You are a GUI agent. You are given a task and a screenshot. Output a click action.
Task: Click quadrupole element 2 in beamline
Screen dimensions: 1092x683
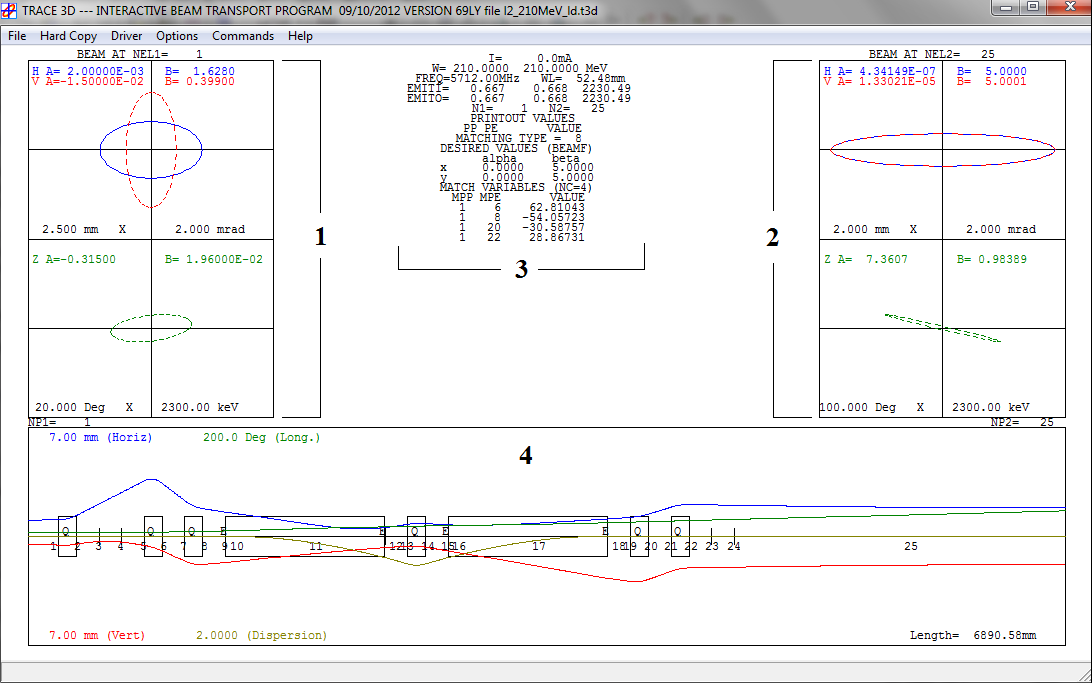67,536
